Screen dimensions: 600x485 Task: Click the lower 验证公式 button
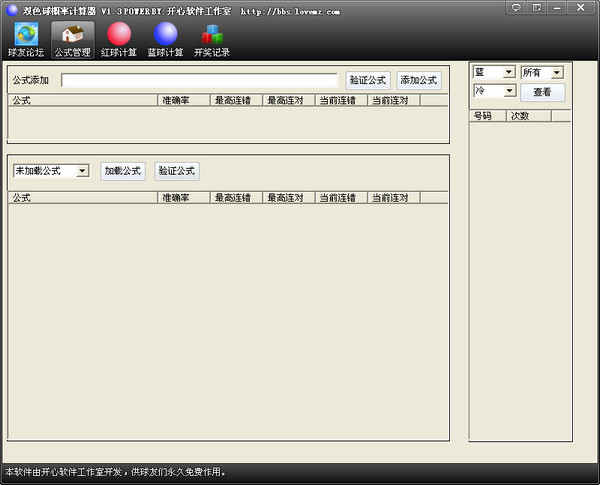point(177,171)
